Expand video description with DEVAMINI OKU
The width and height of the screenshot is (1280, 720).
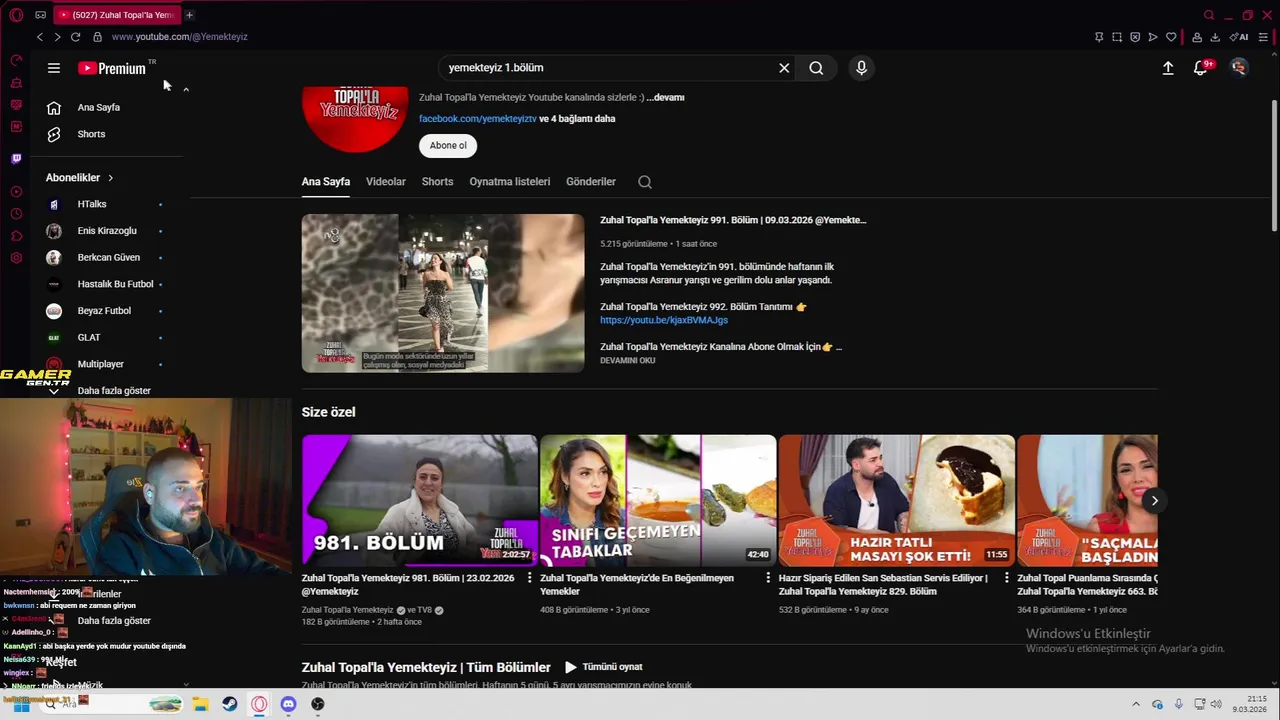(628, 360)
